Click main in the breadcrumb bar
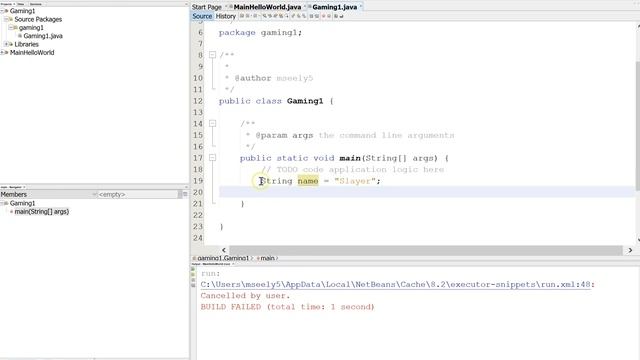The width and height of the screenshot is (640, 360). point(267,258)
